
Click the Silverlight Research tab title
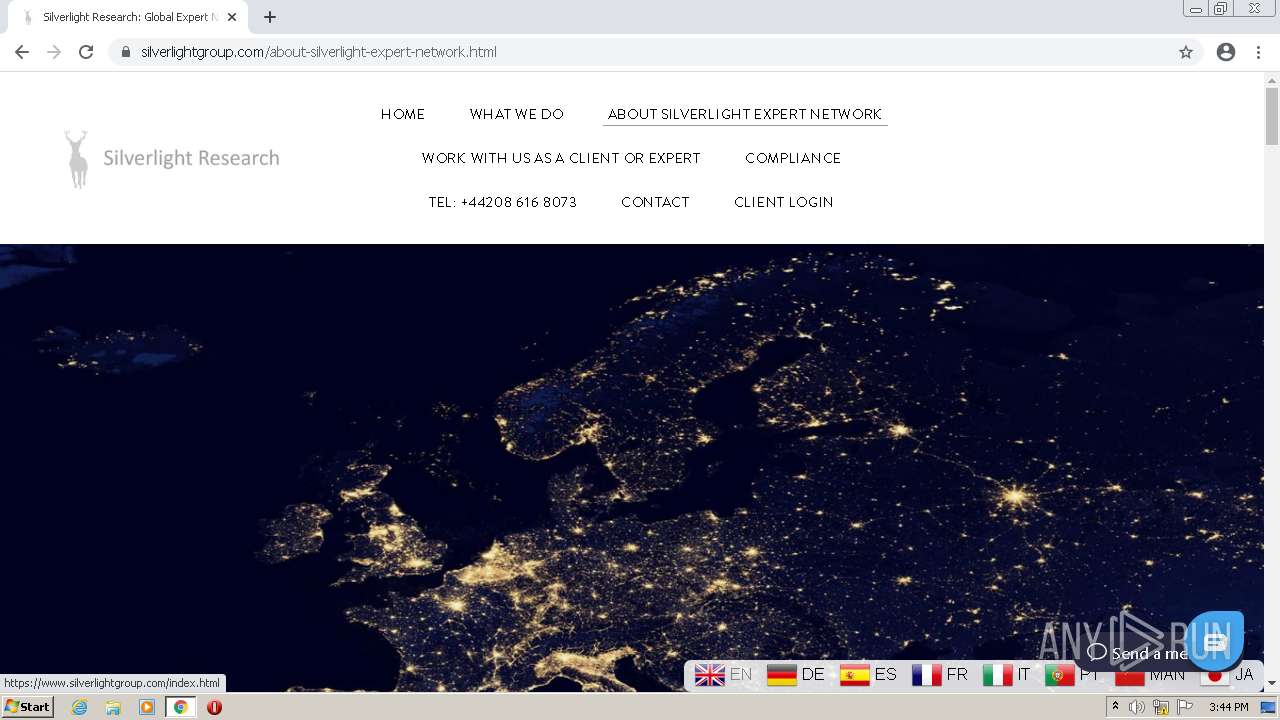point(130,17)
